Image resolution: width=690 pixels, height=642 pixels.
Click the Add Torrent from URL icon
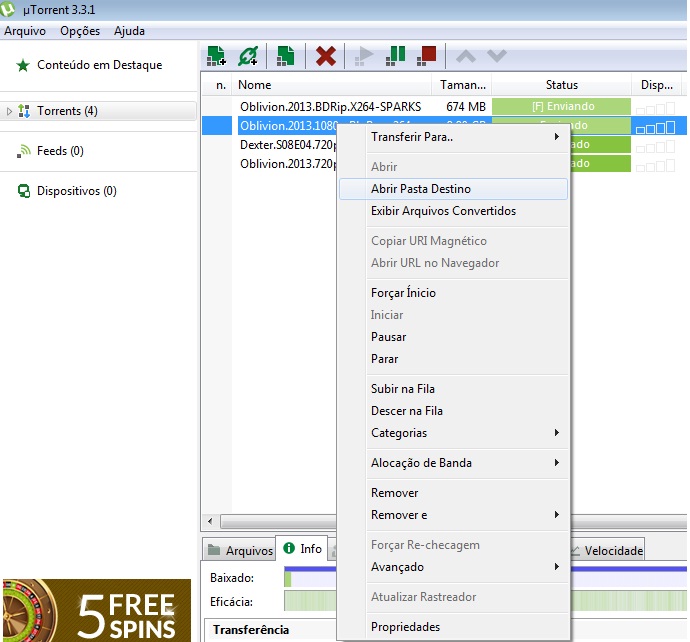tap(248, 56)
